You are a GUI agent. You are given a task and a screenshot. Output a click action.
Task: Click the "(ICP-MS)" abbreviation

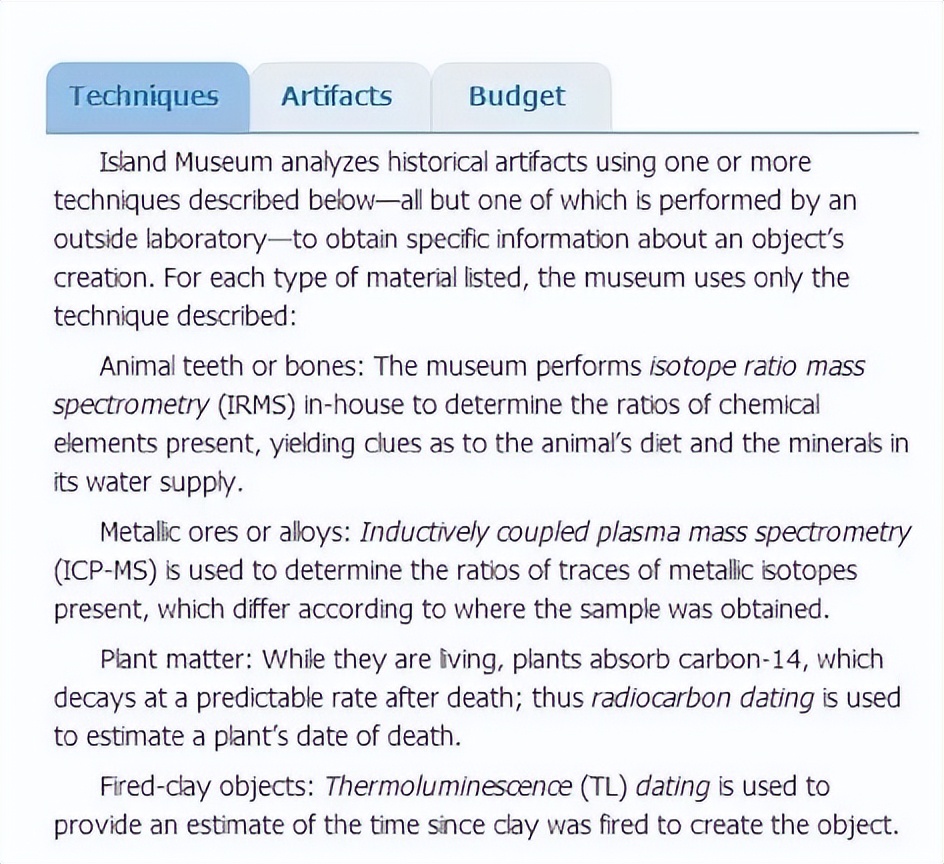tap(102, 571)
